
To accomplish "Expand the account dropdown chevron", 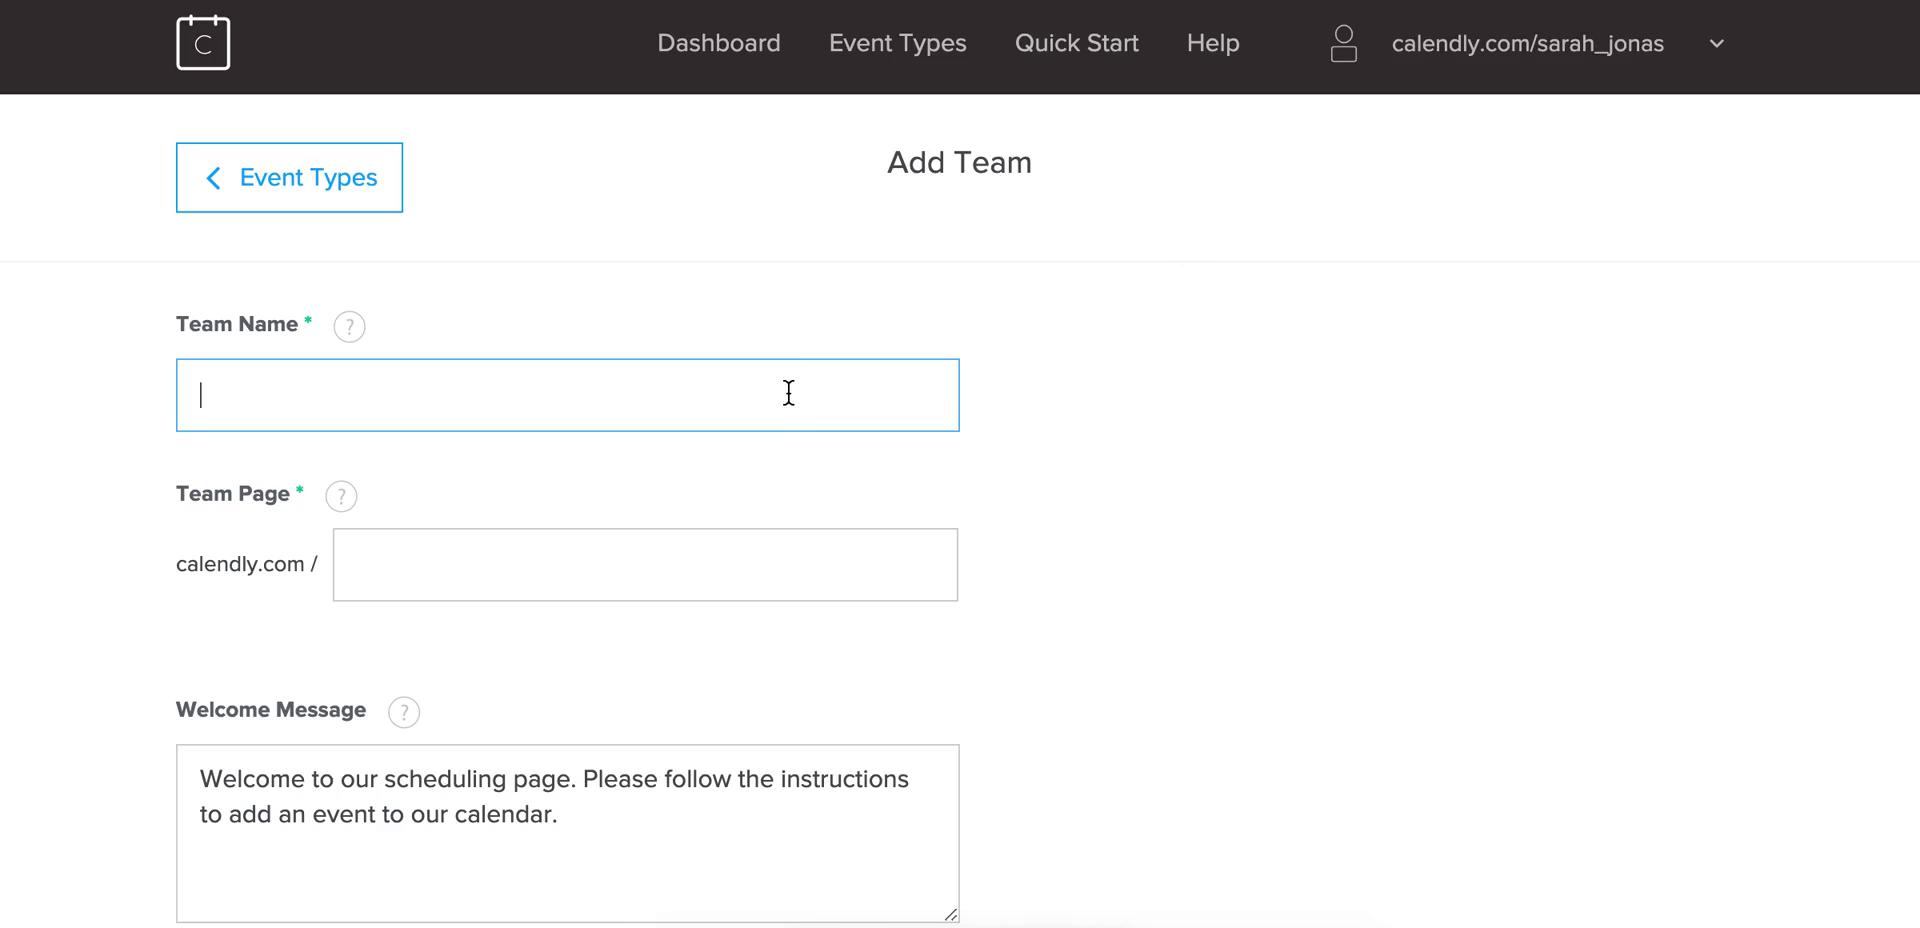I will pyautogui.click(x=1716, y=43).
